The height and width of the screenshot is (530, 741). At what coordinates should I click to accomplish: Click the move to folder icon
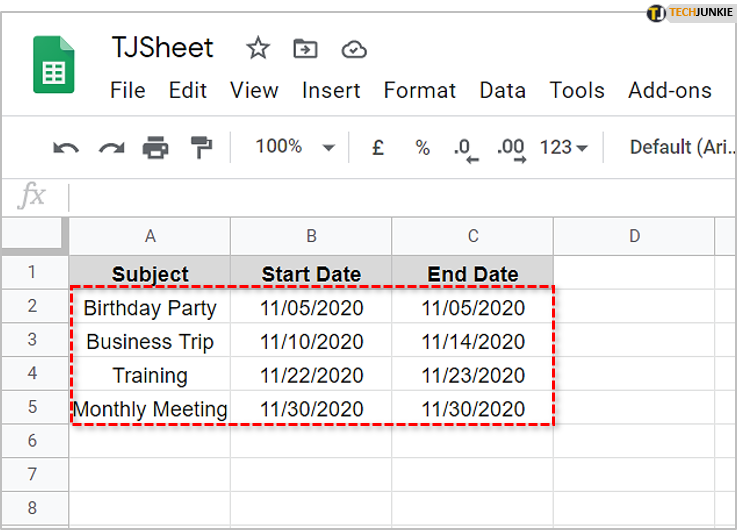pyautogui.click(x=305, y=48)
